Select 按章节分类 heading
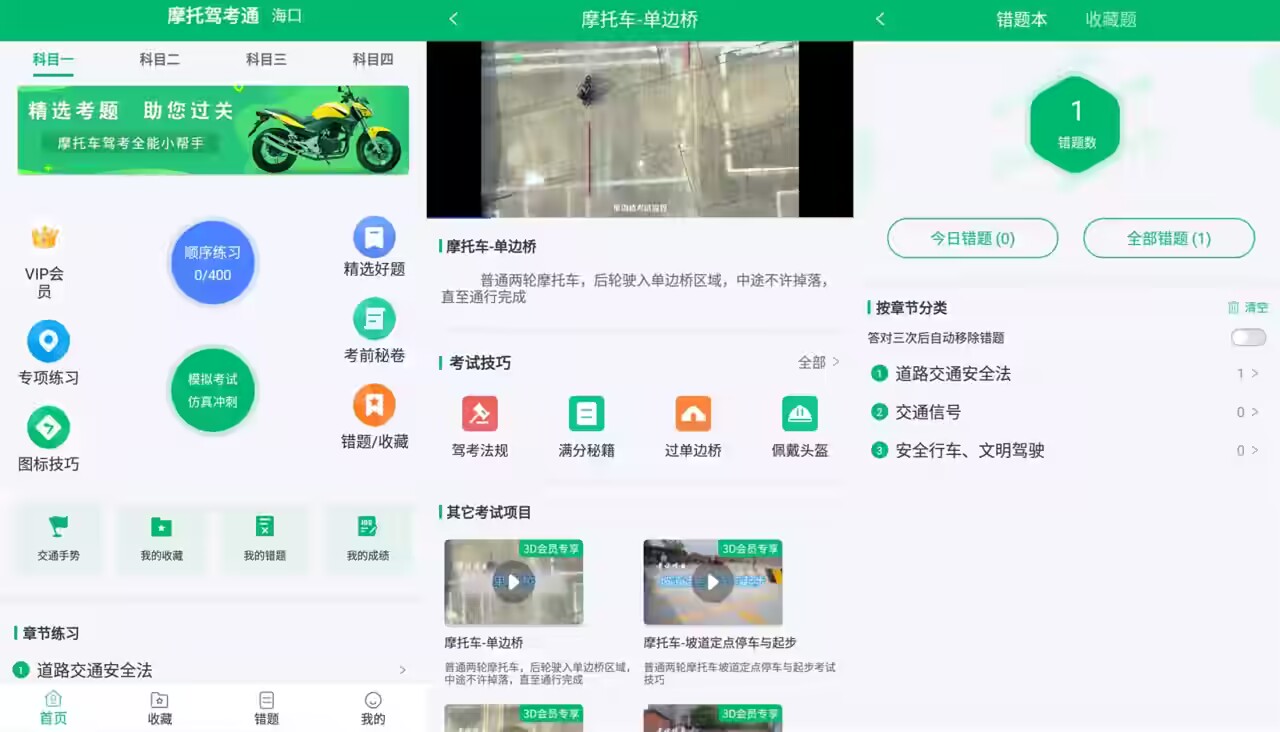 911,308
